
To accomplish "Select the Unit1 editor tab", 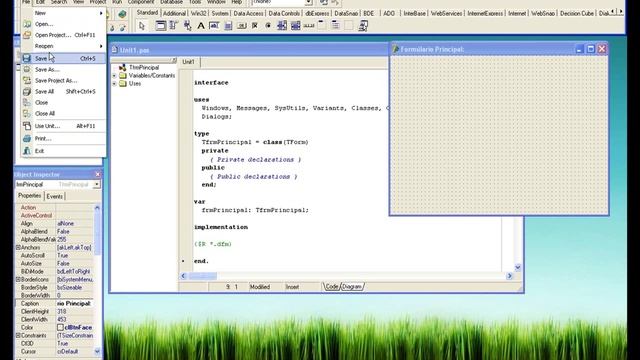I will pyautogui.click(x=188, y=62).
